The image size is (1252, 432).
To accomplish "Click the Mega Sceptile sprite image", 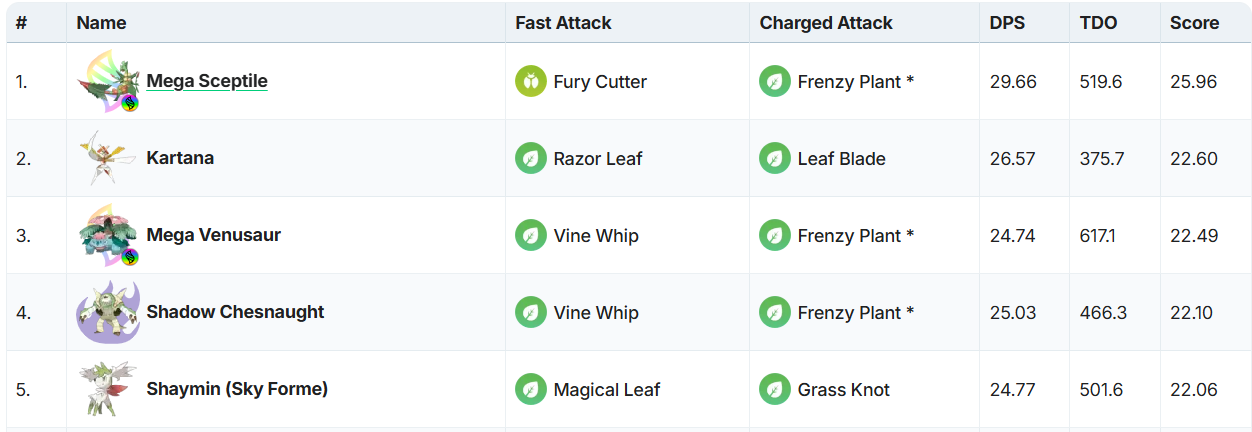I will (x=107, y=82).
